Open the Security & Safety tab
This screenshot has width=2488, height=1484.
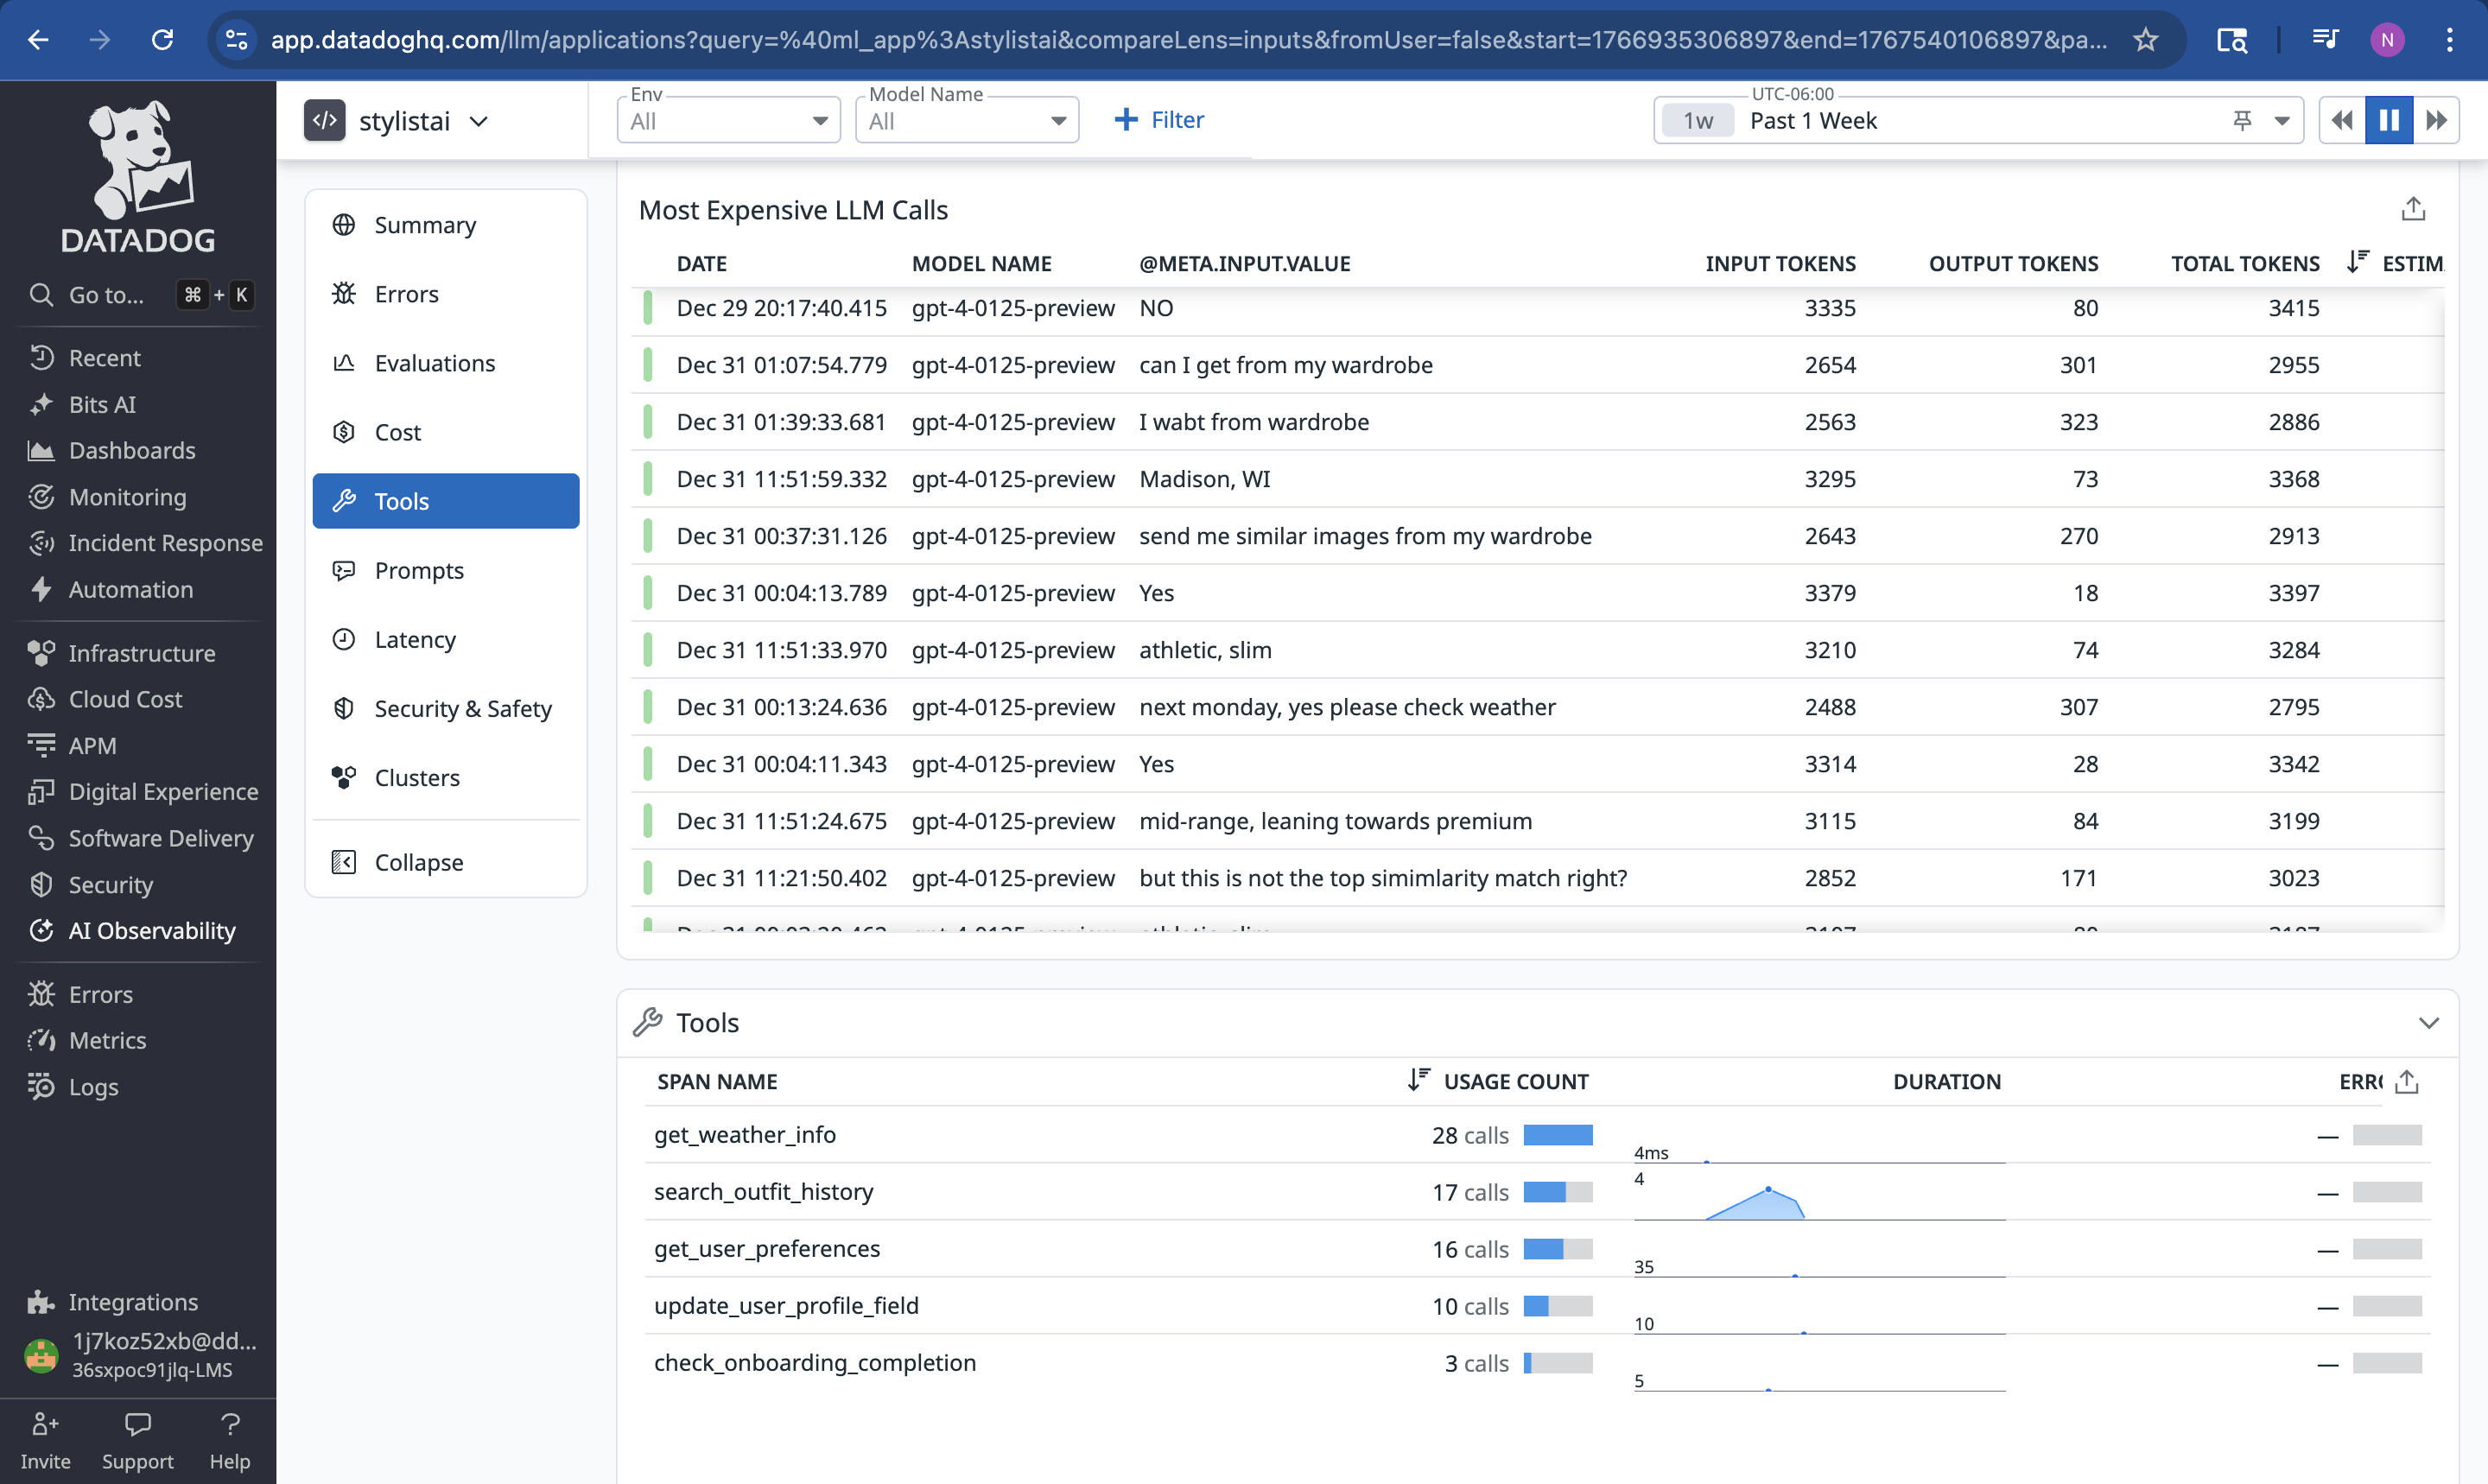[x=462, y=709]
